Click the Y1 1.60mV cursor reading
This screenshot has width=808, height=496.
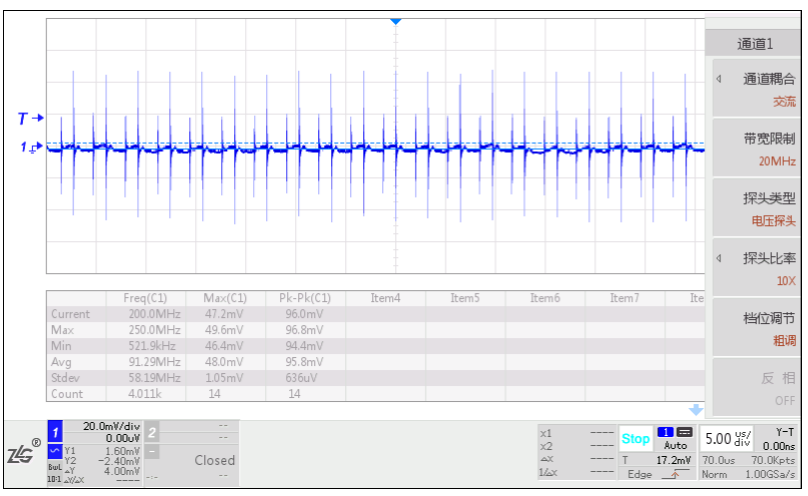tap(102, 451)
